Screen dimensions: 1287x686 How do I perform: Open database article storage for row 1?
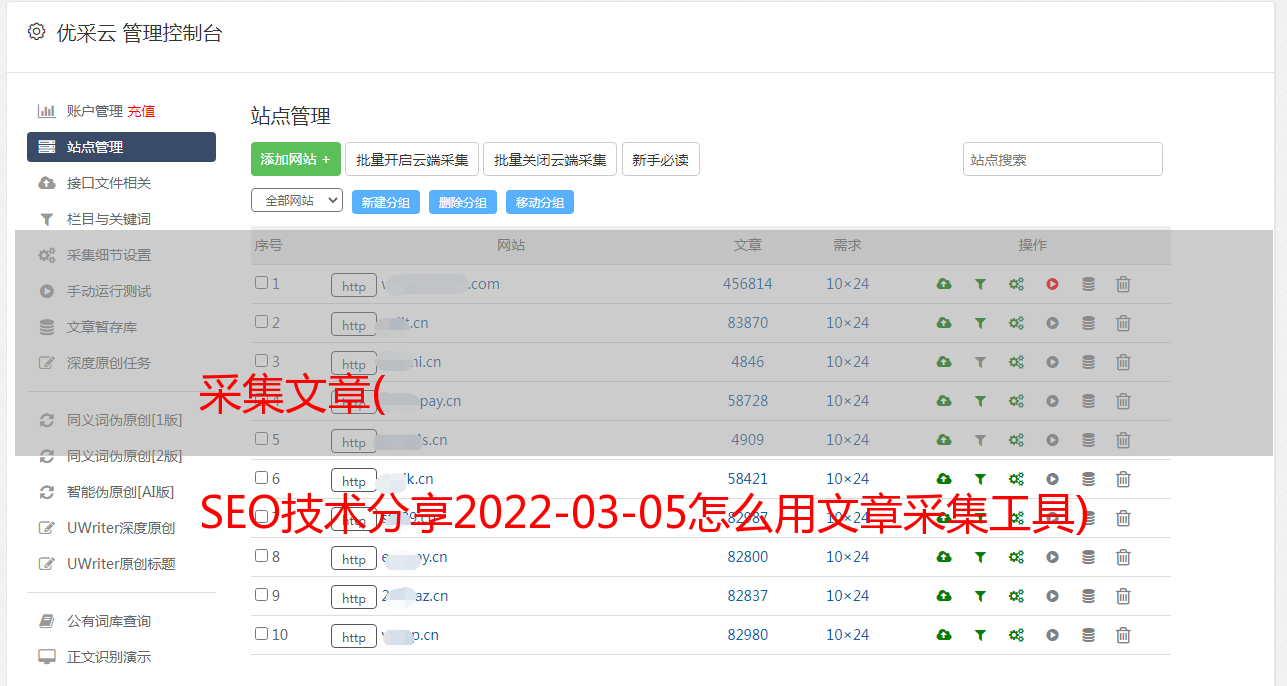(x=1088, y=284)
